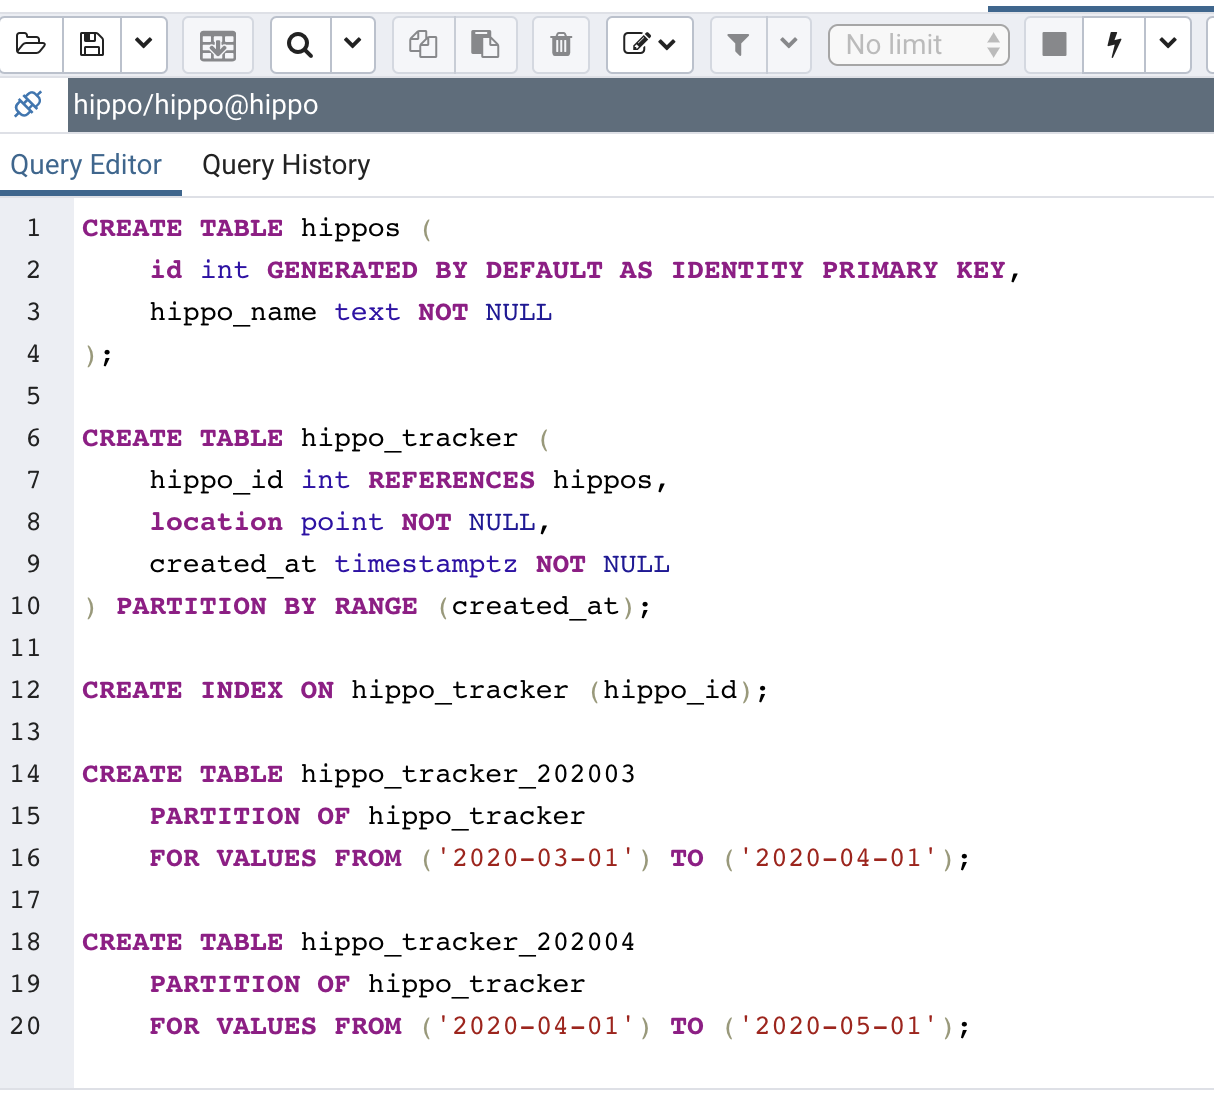Select the Query Editor tab
This screenshot has height=1094, width=1214.
85,164
